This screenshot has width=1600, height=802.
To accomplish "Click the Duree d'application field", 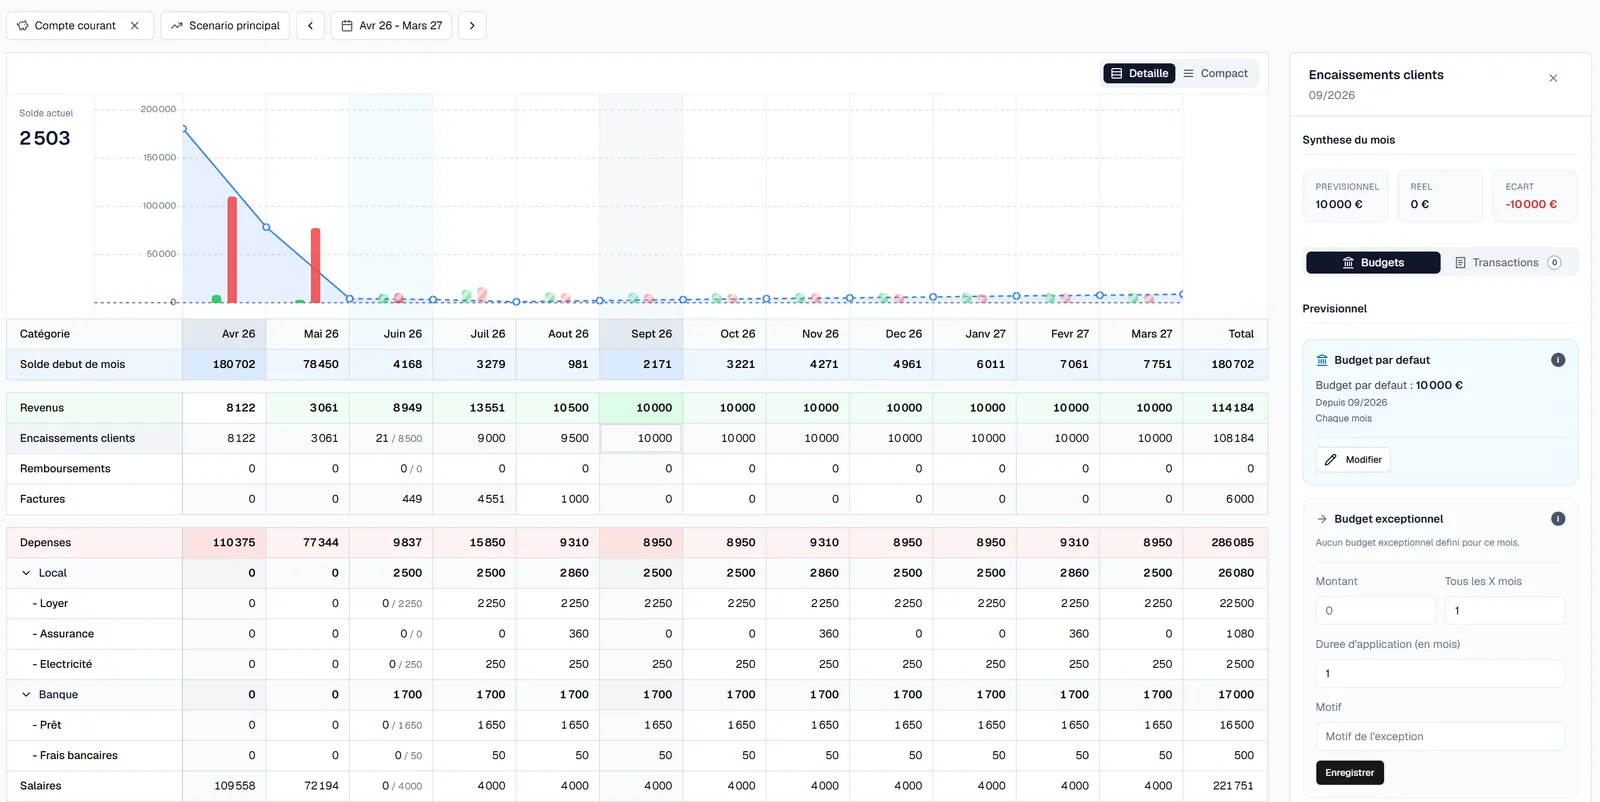I will pyautogui.click(x=1440, y=674).
